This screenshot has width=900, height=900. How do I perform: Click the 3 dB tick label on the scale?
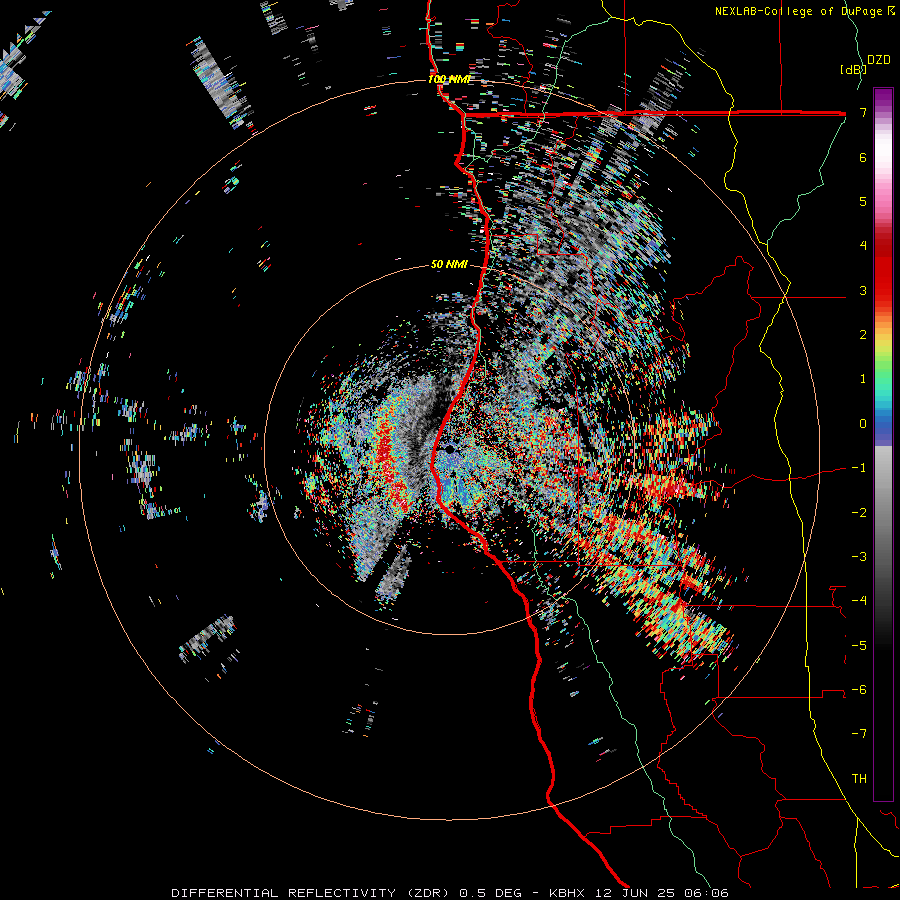(863, 290)
